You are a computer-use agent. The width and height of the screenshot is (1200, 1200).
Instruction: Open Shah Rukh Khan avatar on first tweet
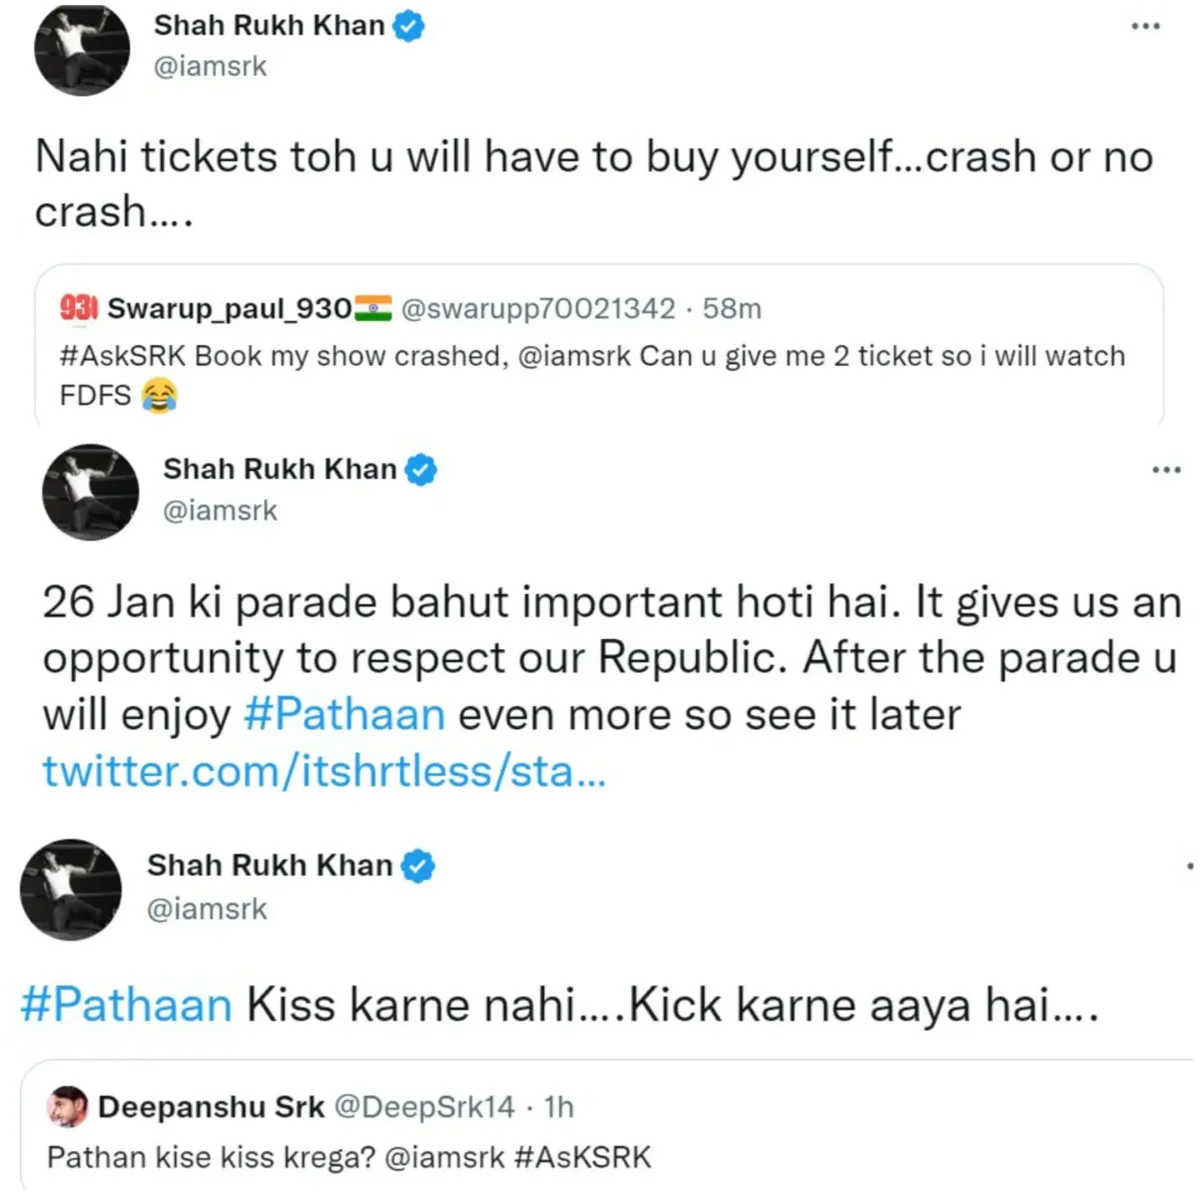pos(82,49)
